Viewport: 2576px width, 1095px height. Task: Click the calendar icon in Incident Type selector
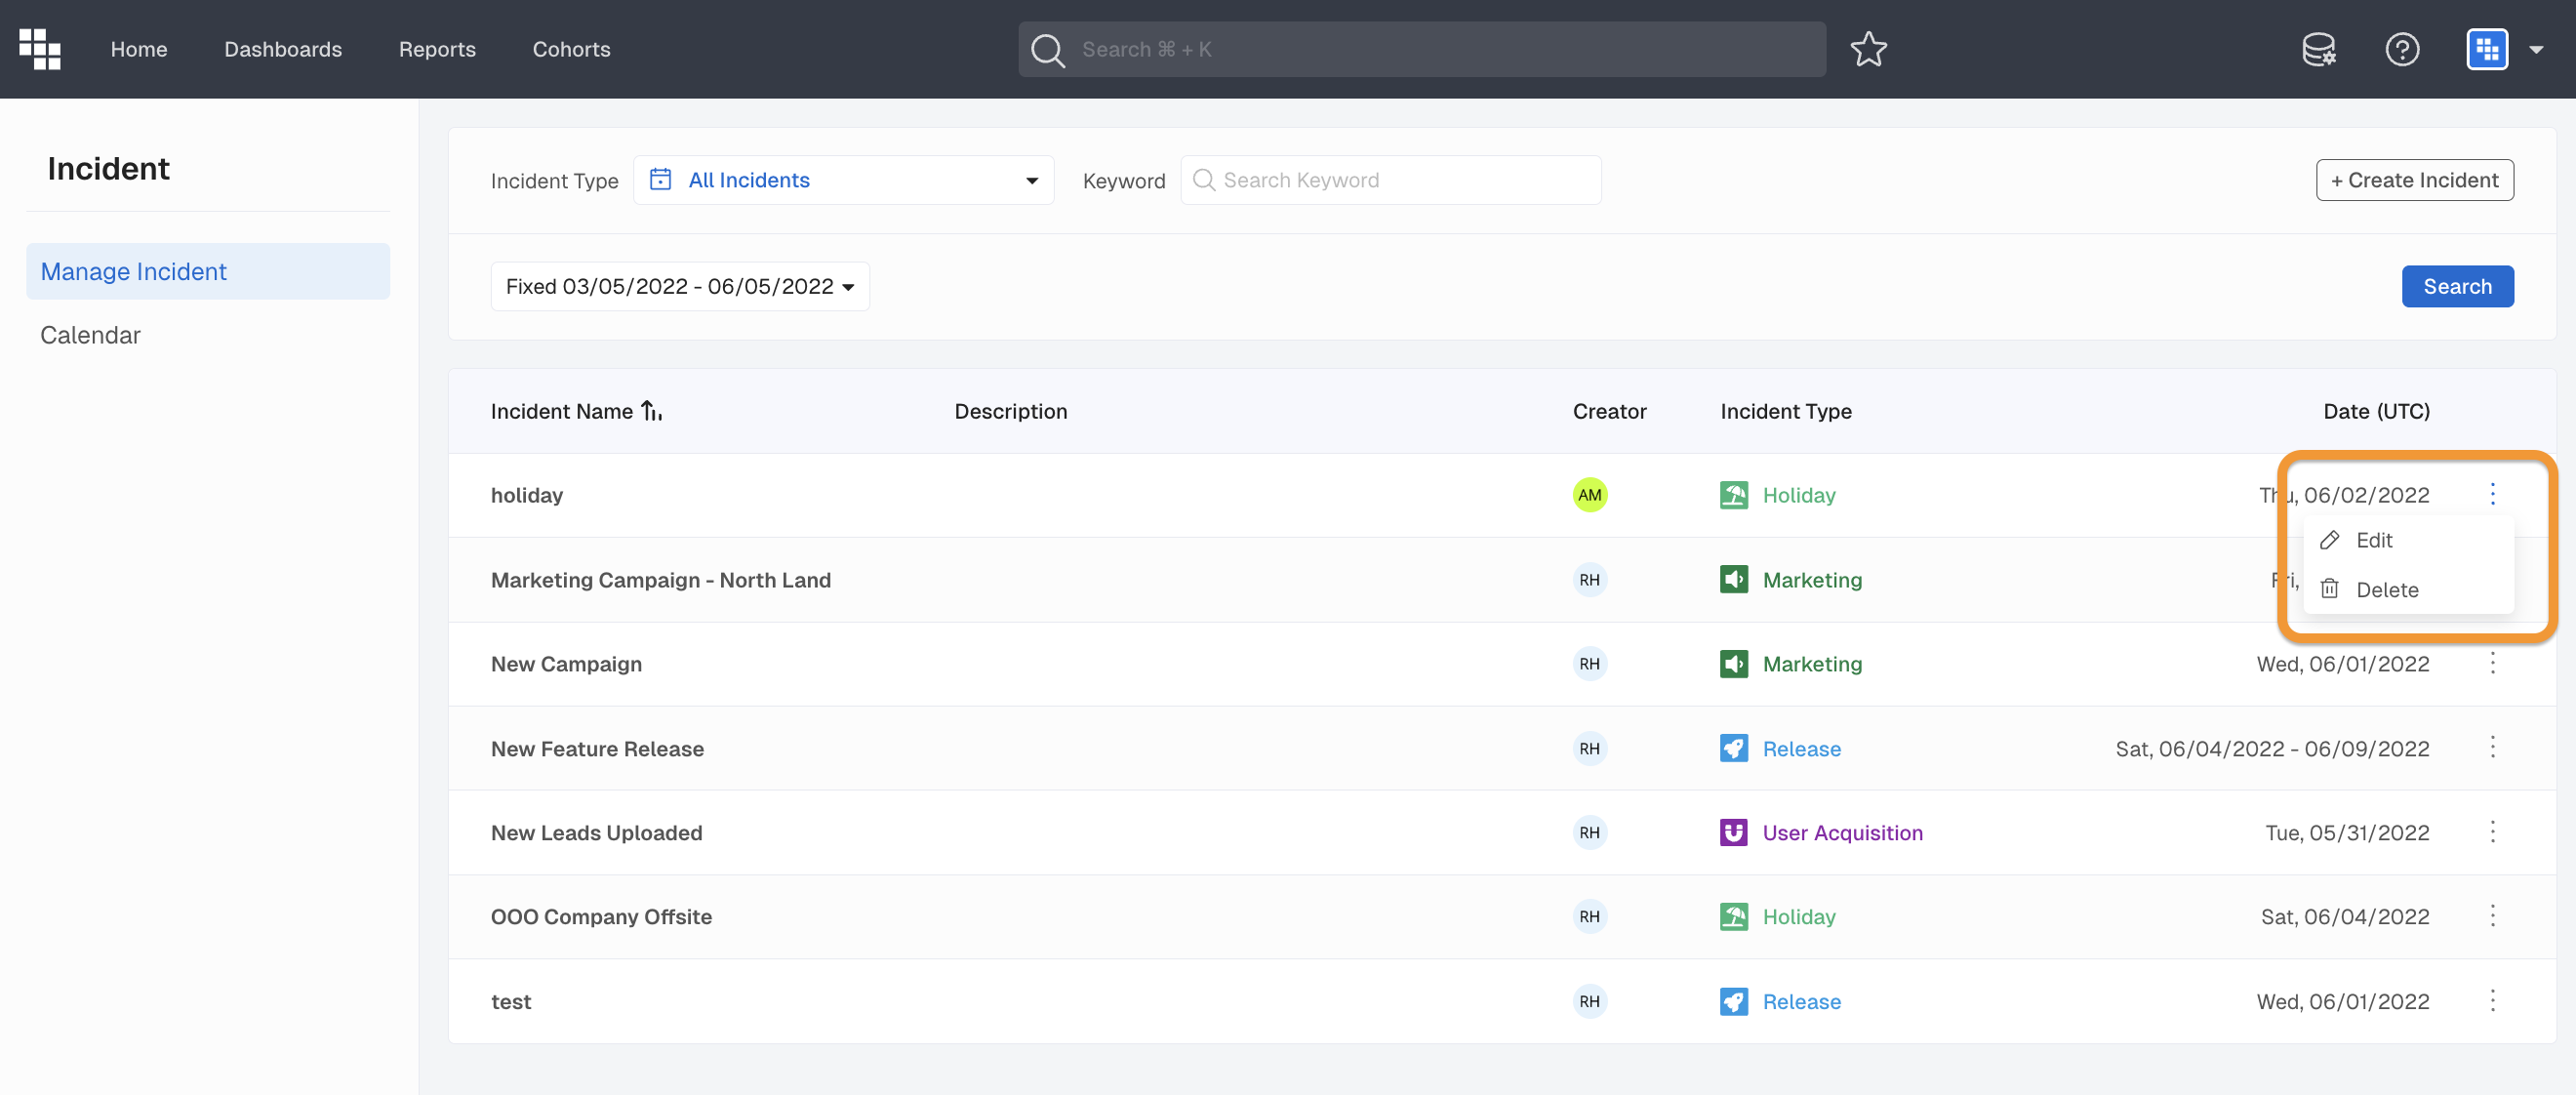coord(660,180)
